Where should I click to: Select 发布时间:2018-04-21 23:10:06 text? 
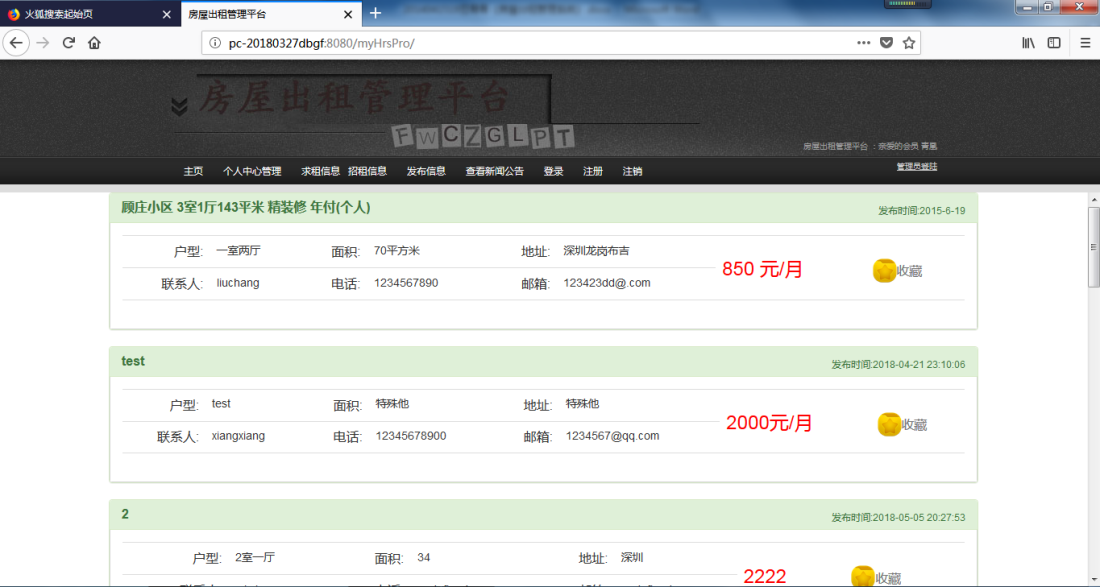click(898, 365)
